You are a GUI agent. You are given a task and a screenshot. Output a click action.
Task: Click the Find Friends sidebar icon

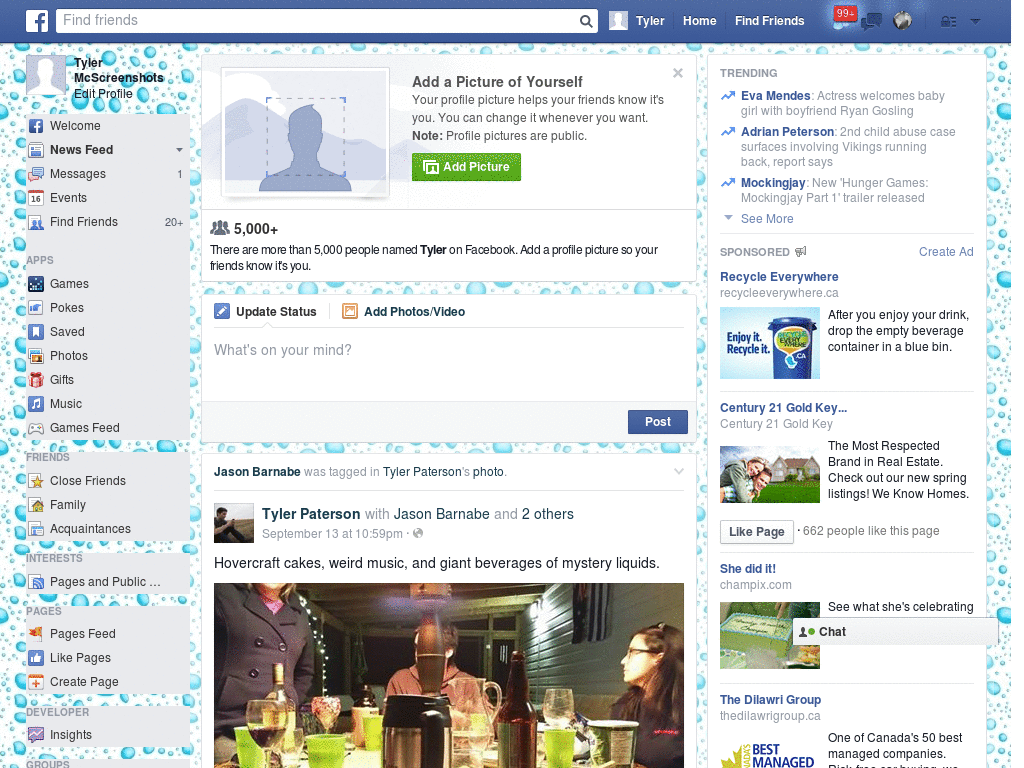pyautogui.click(x=36, y=222)
